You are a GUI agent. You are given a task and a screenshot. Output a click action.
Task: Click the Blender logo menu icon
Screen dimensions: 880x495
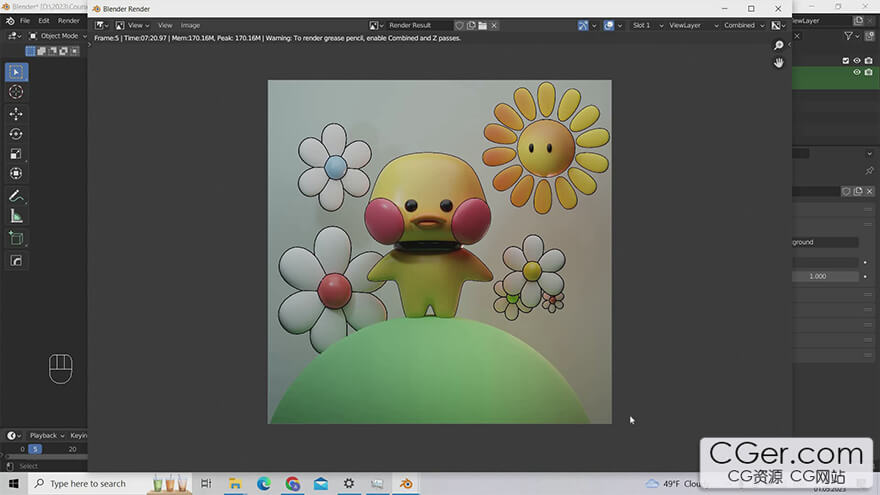click(x=10, y=21)
